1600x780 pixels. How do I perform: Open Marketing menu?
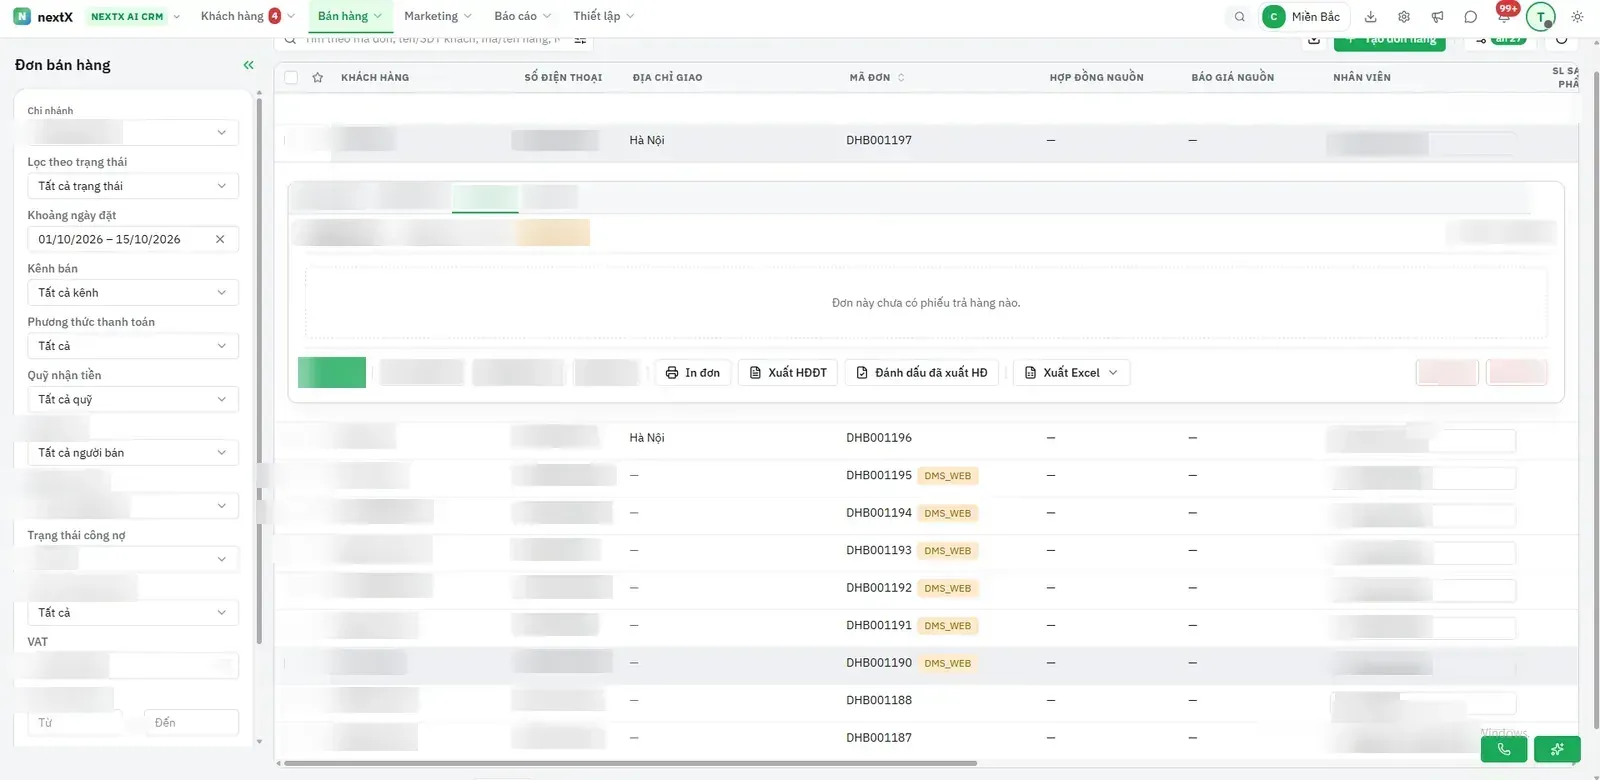pyautogui.click(x=437, y=17)
